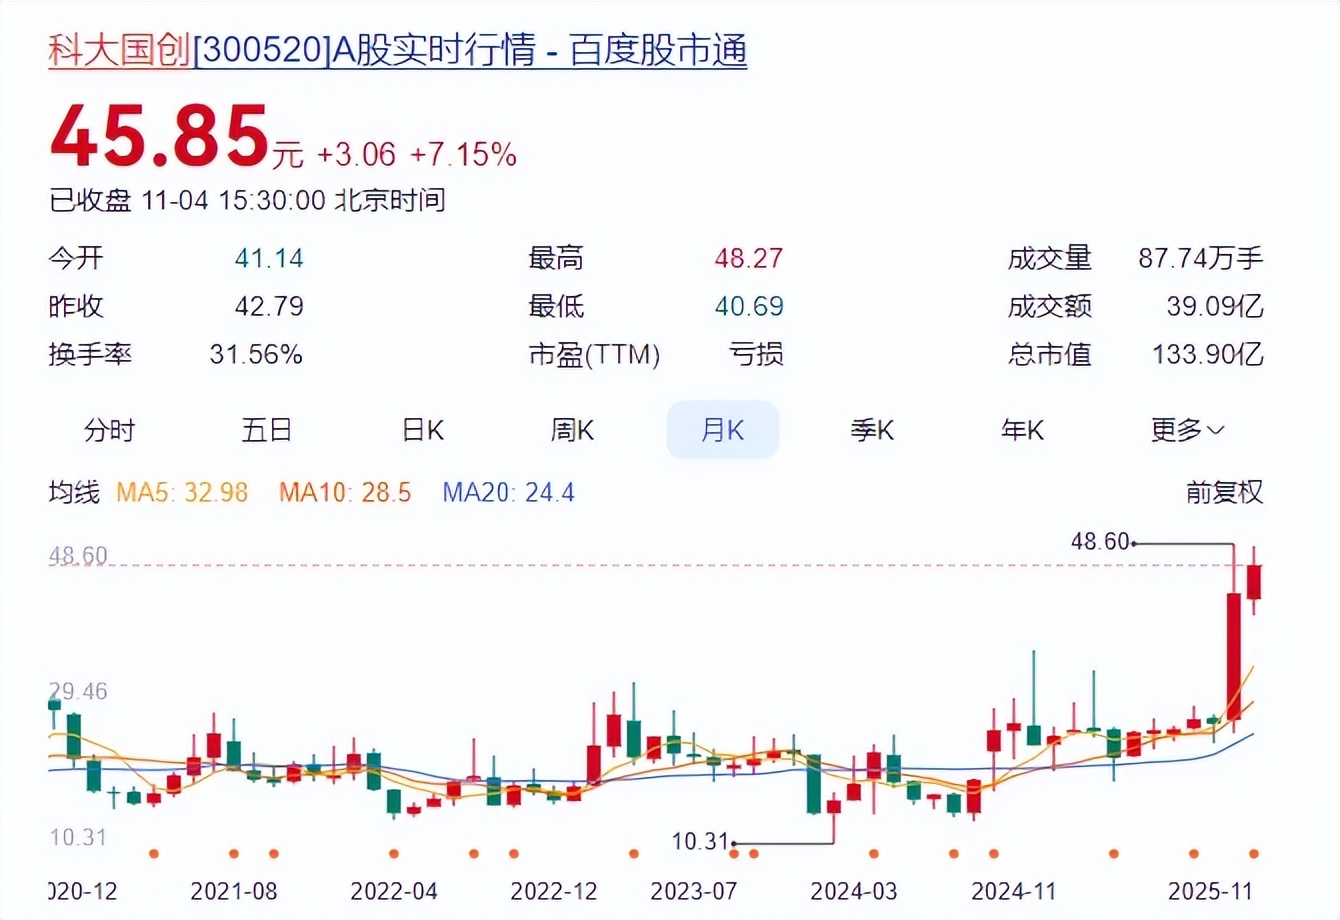Switch to the 季K chart tab
Screen dimensions: 1340x920
coord(872,430)
